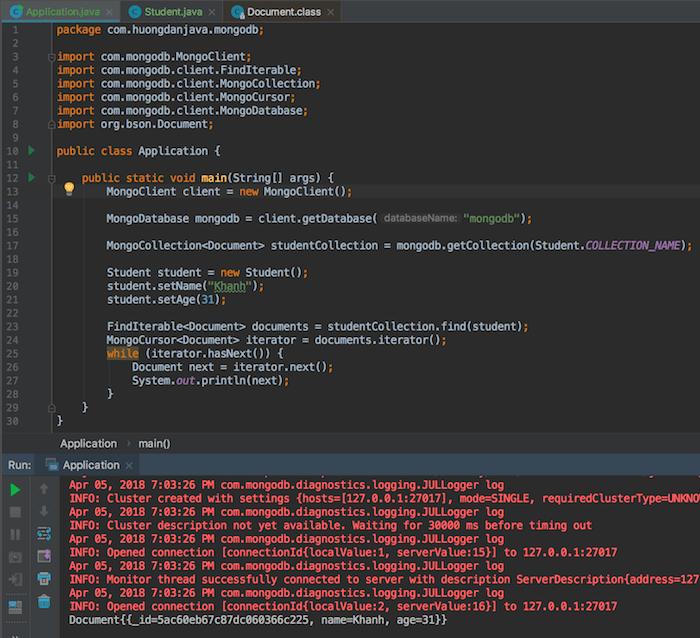Click the databaseName parameter hint
The image size is (700, 638).
(420, 218)
